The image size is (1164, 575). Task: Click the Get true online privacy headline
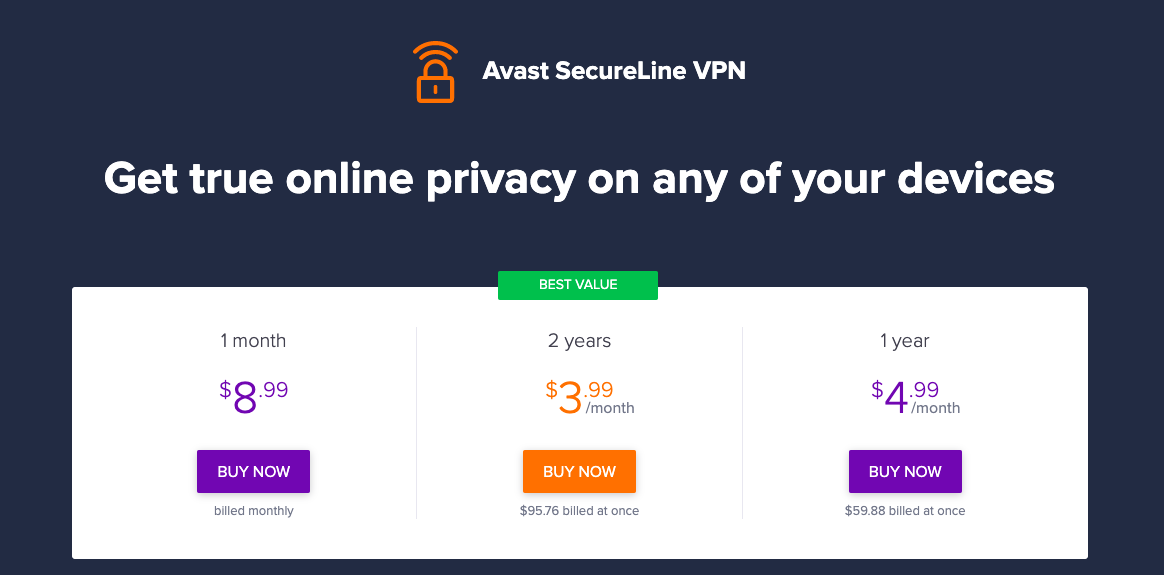579,179
